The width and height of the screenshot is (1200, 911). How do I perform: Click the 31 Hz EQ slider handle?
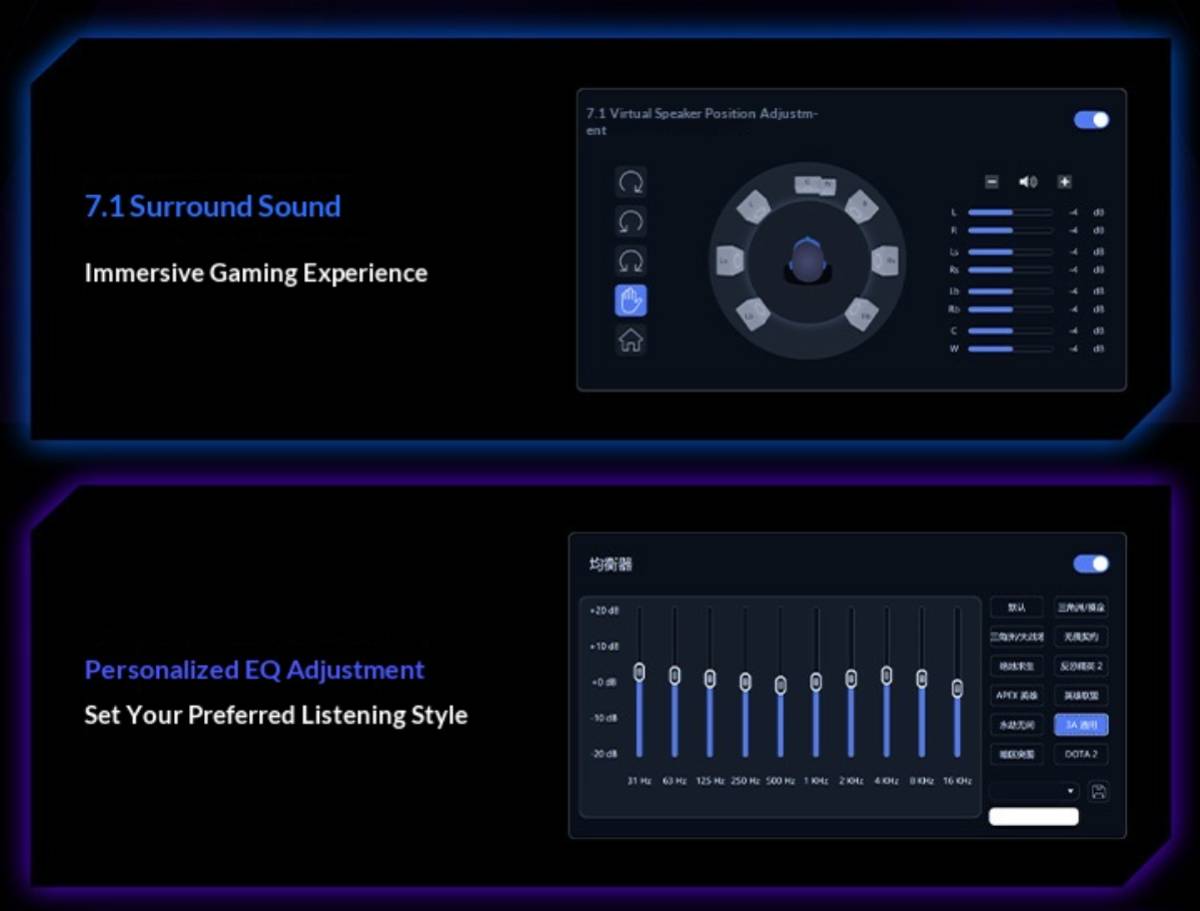639,671
